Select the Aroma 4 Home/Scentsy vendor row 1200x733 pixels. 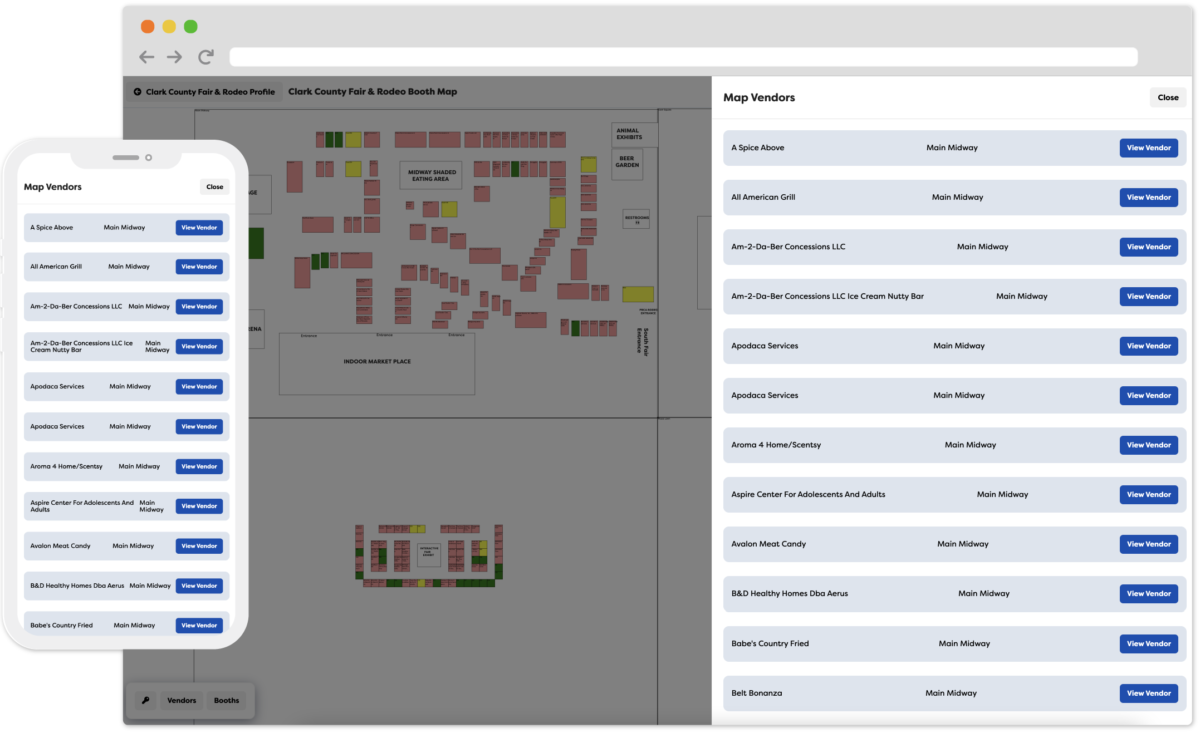pyautogui.click(x=900, y=445)
